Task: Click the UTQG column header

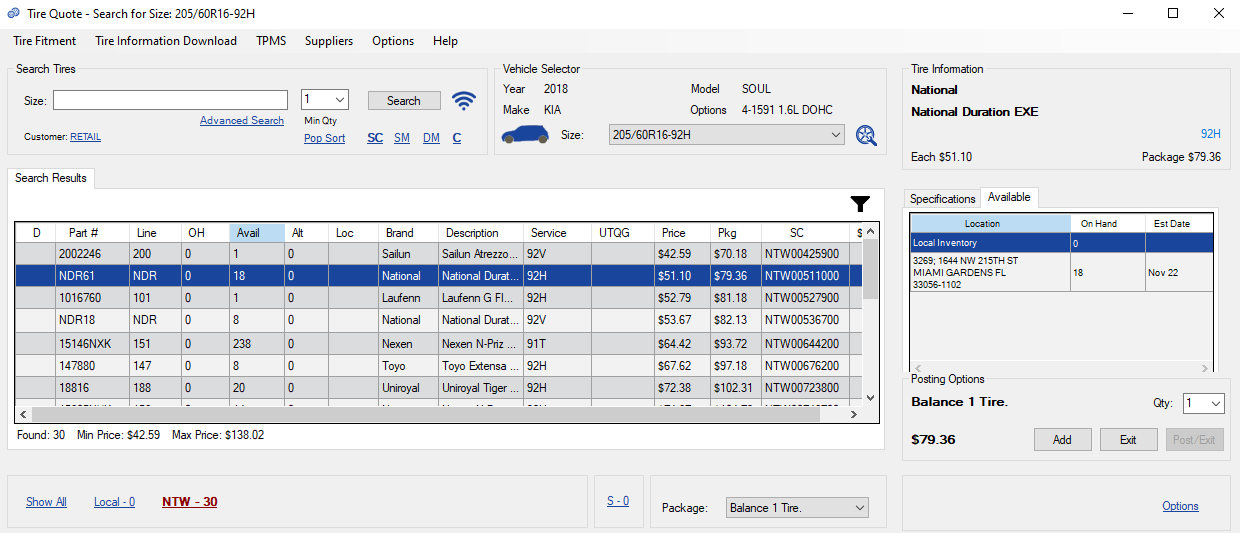Action: point(623,233)
